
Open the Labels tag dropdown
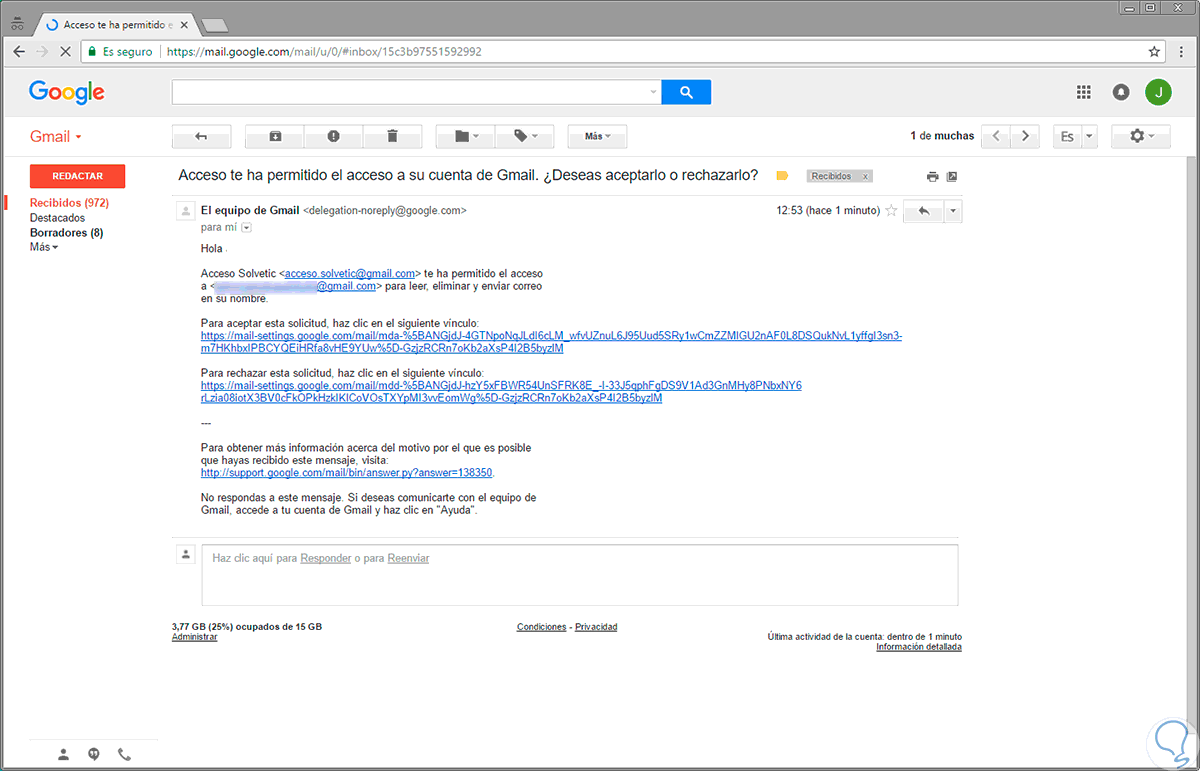point(524,136)
